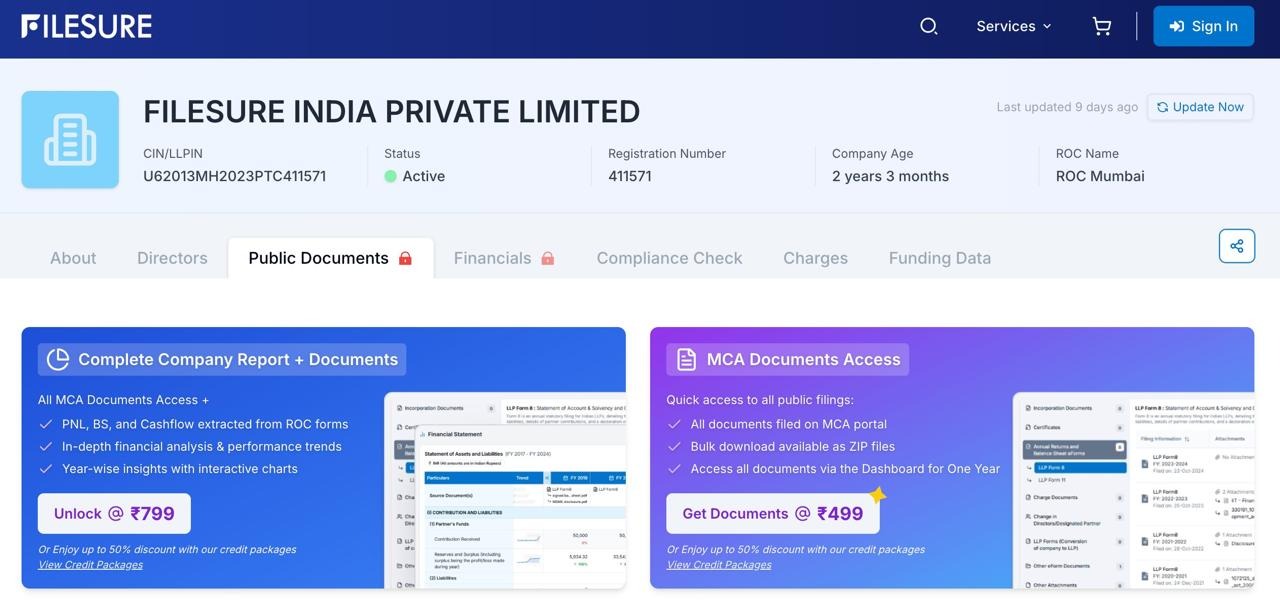This screenshot has height=605, width=1280.
Task: Switch to the About tab
Action: click(x=73, y=258)
